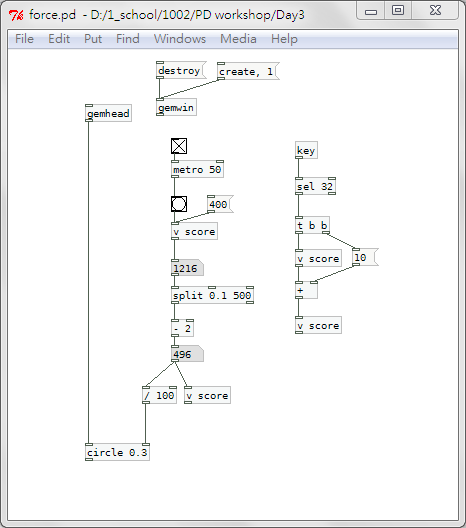Screen dimensions: 466x528
Task: Select v score object beside / 100
Action: click(x=207, y=395)
